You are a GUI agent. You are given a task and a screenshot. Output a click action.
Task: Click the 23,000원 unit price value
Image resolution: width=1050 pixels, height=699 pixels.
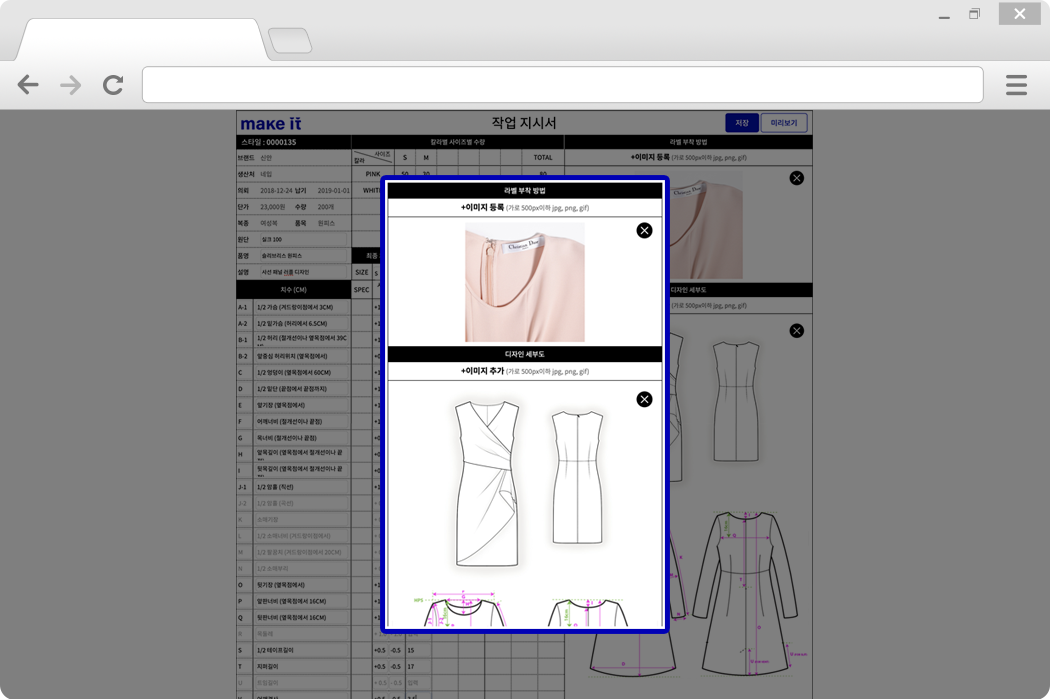pos(273,207)
